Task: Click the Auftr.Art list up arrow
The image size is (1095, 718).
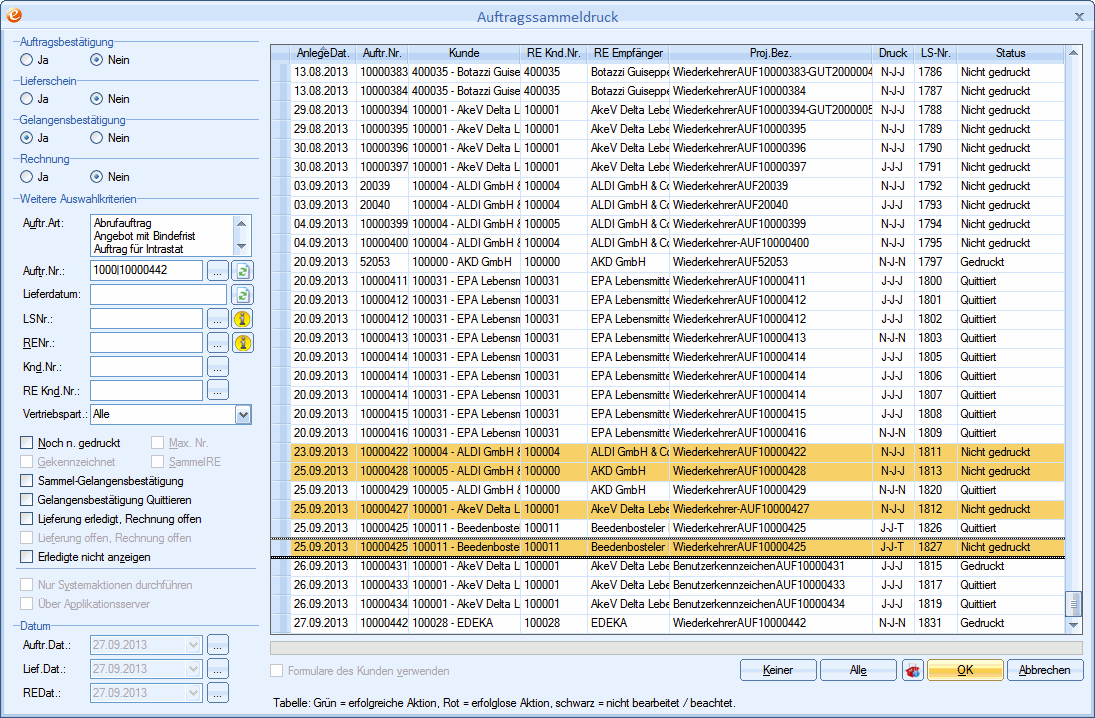Action: coord(242,224)
